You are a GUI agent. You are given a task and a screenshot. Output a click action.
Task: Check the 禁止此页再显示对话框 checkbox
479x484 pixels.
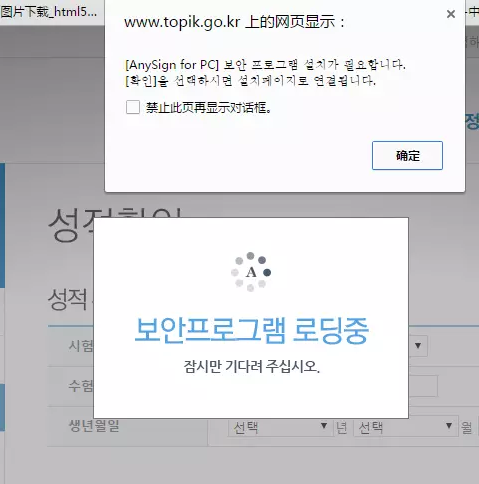point(133,107)
